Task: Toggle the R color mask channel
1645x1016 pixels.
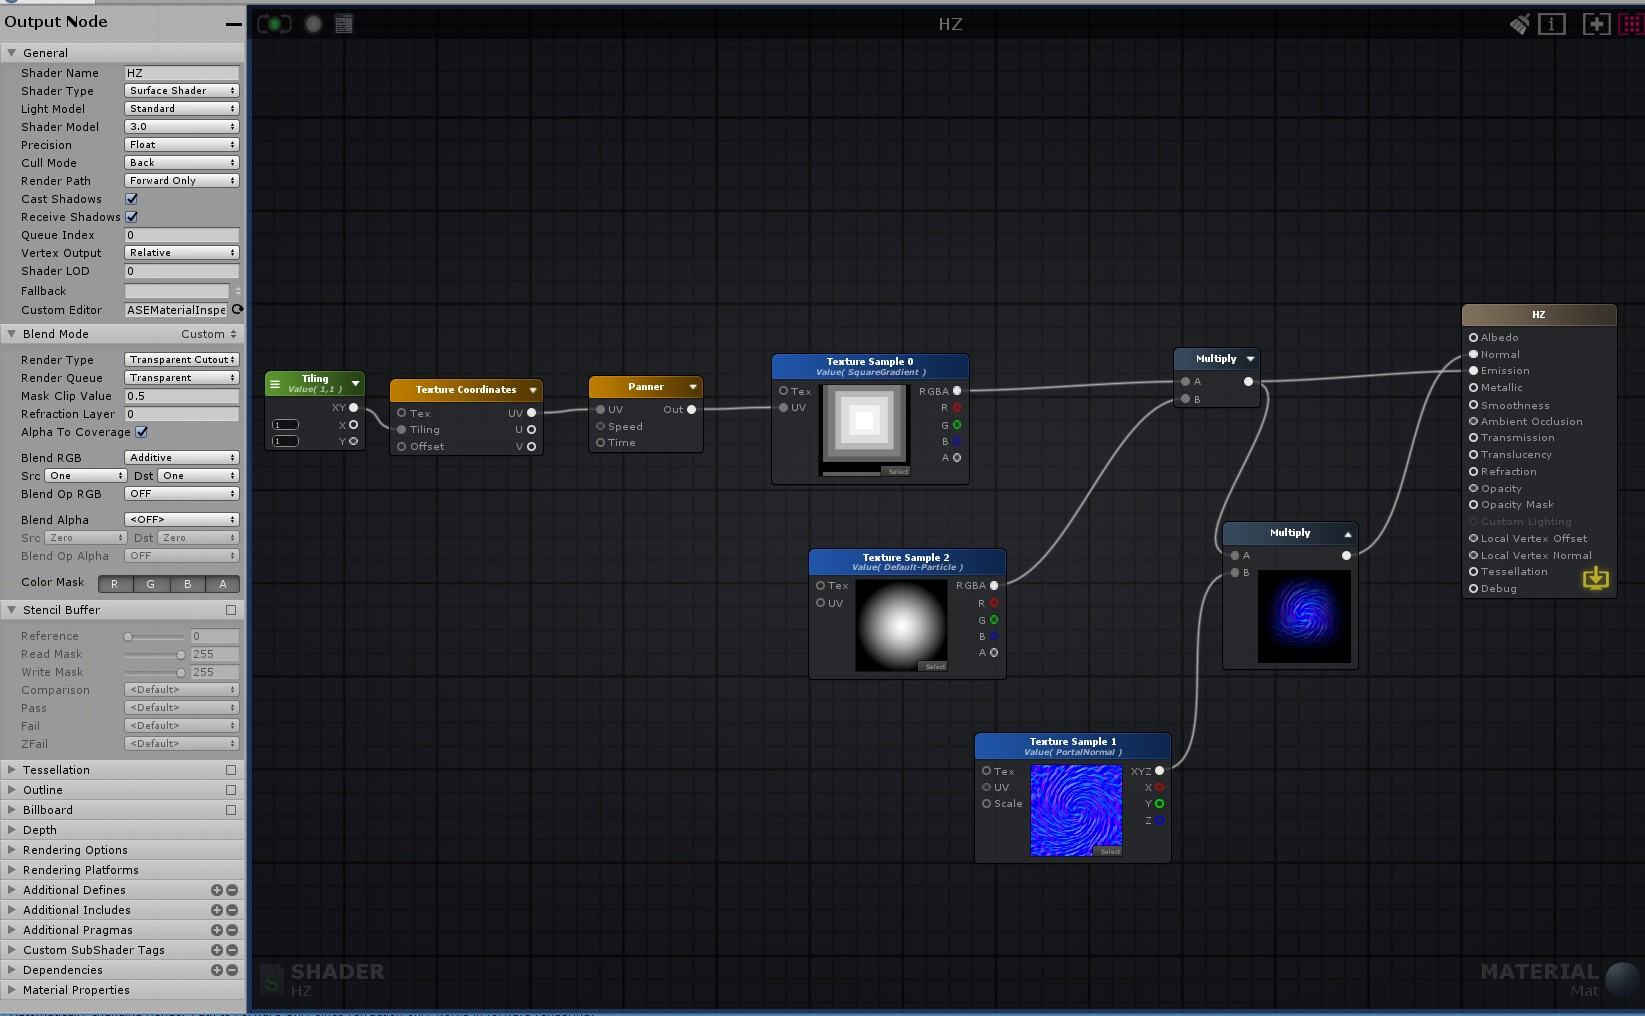Action: 114,584
